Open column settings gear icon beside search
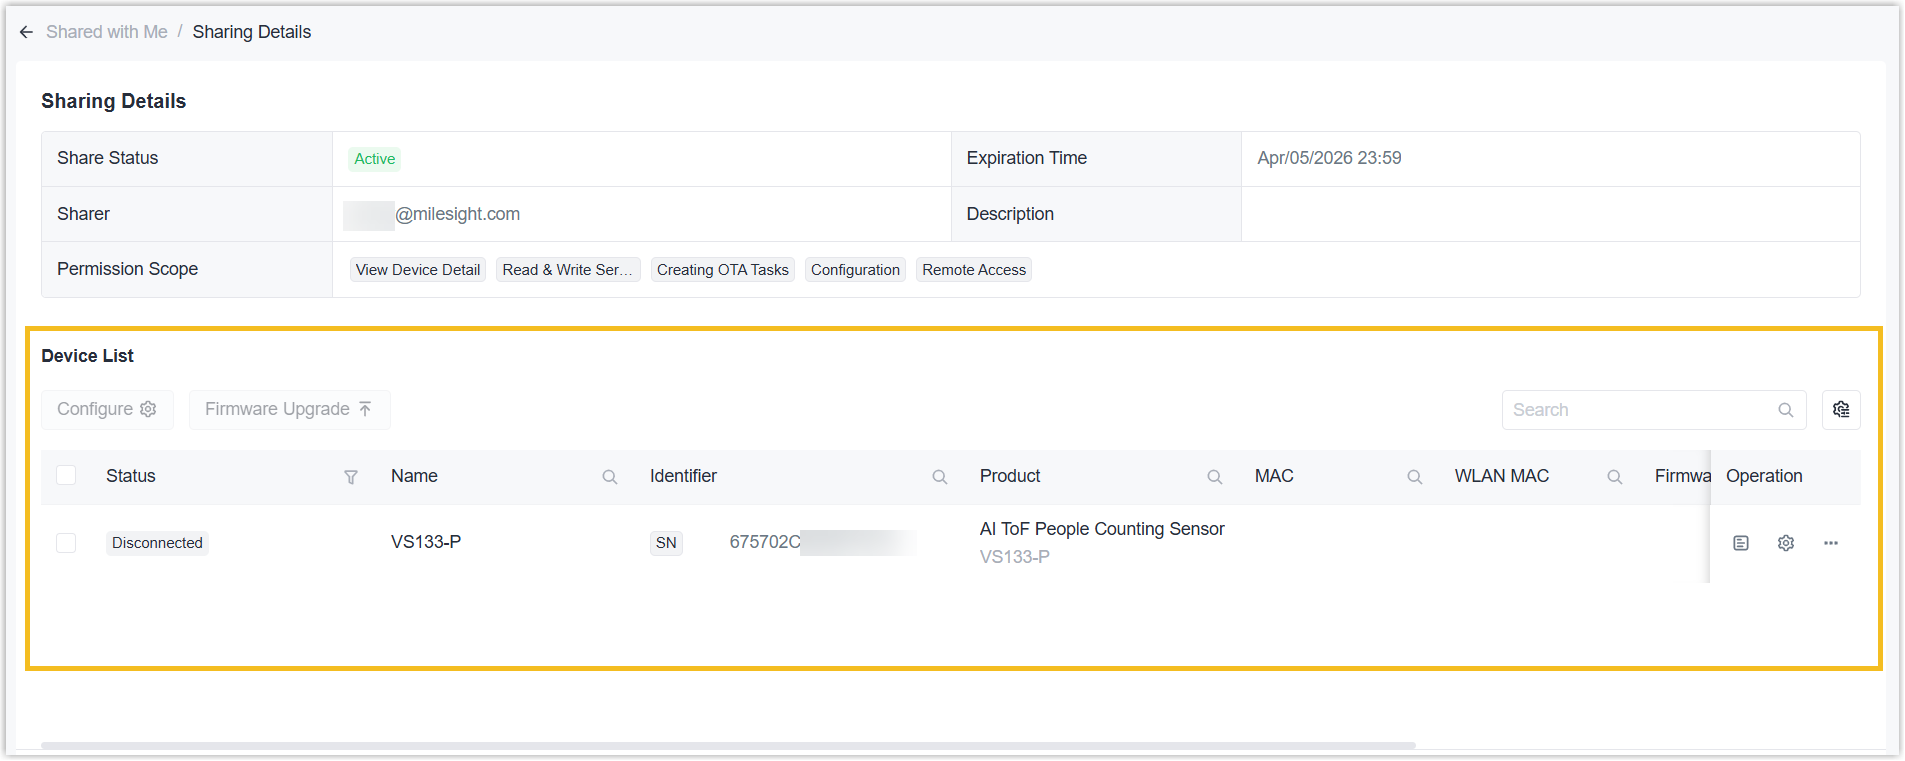This screenshot has height=761, width=1905. (x=1840, y=409)
